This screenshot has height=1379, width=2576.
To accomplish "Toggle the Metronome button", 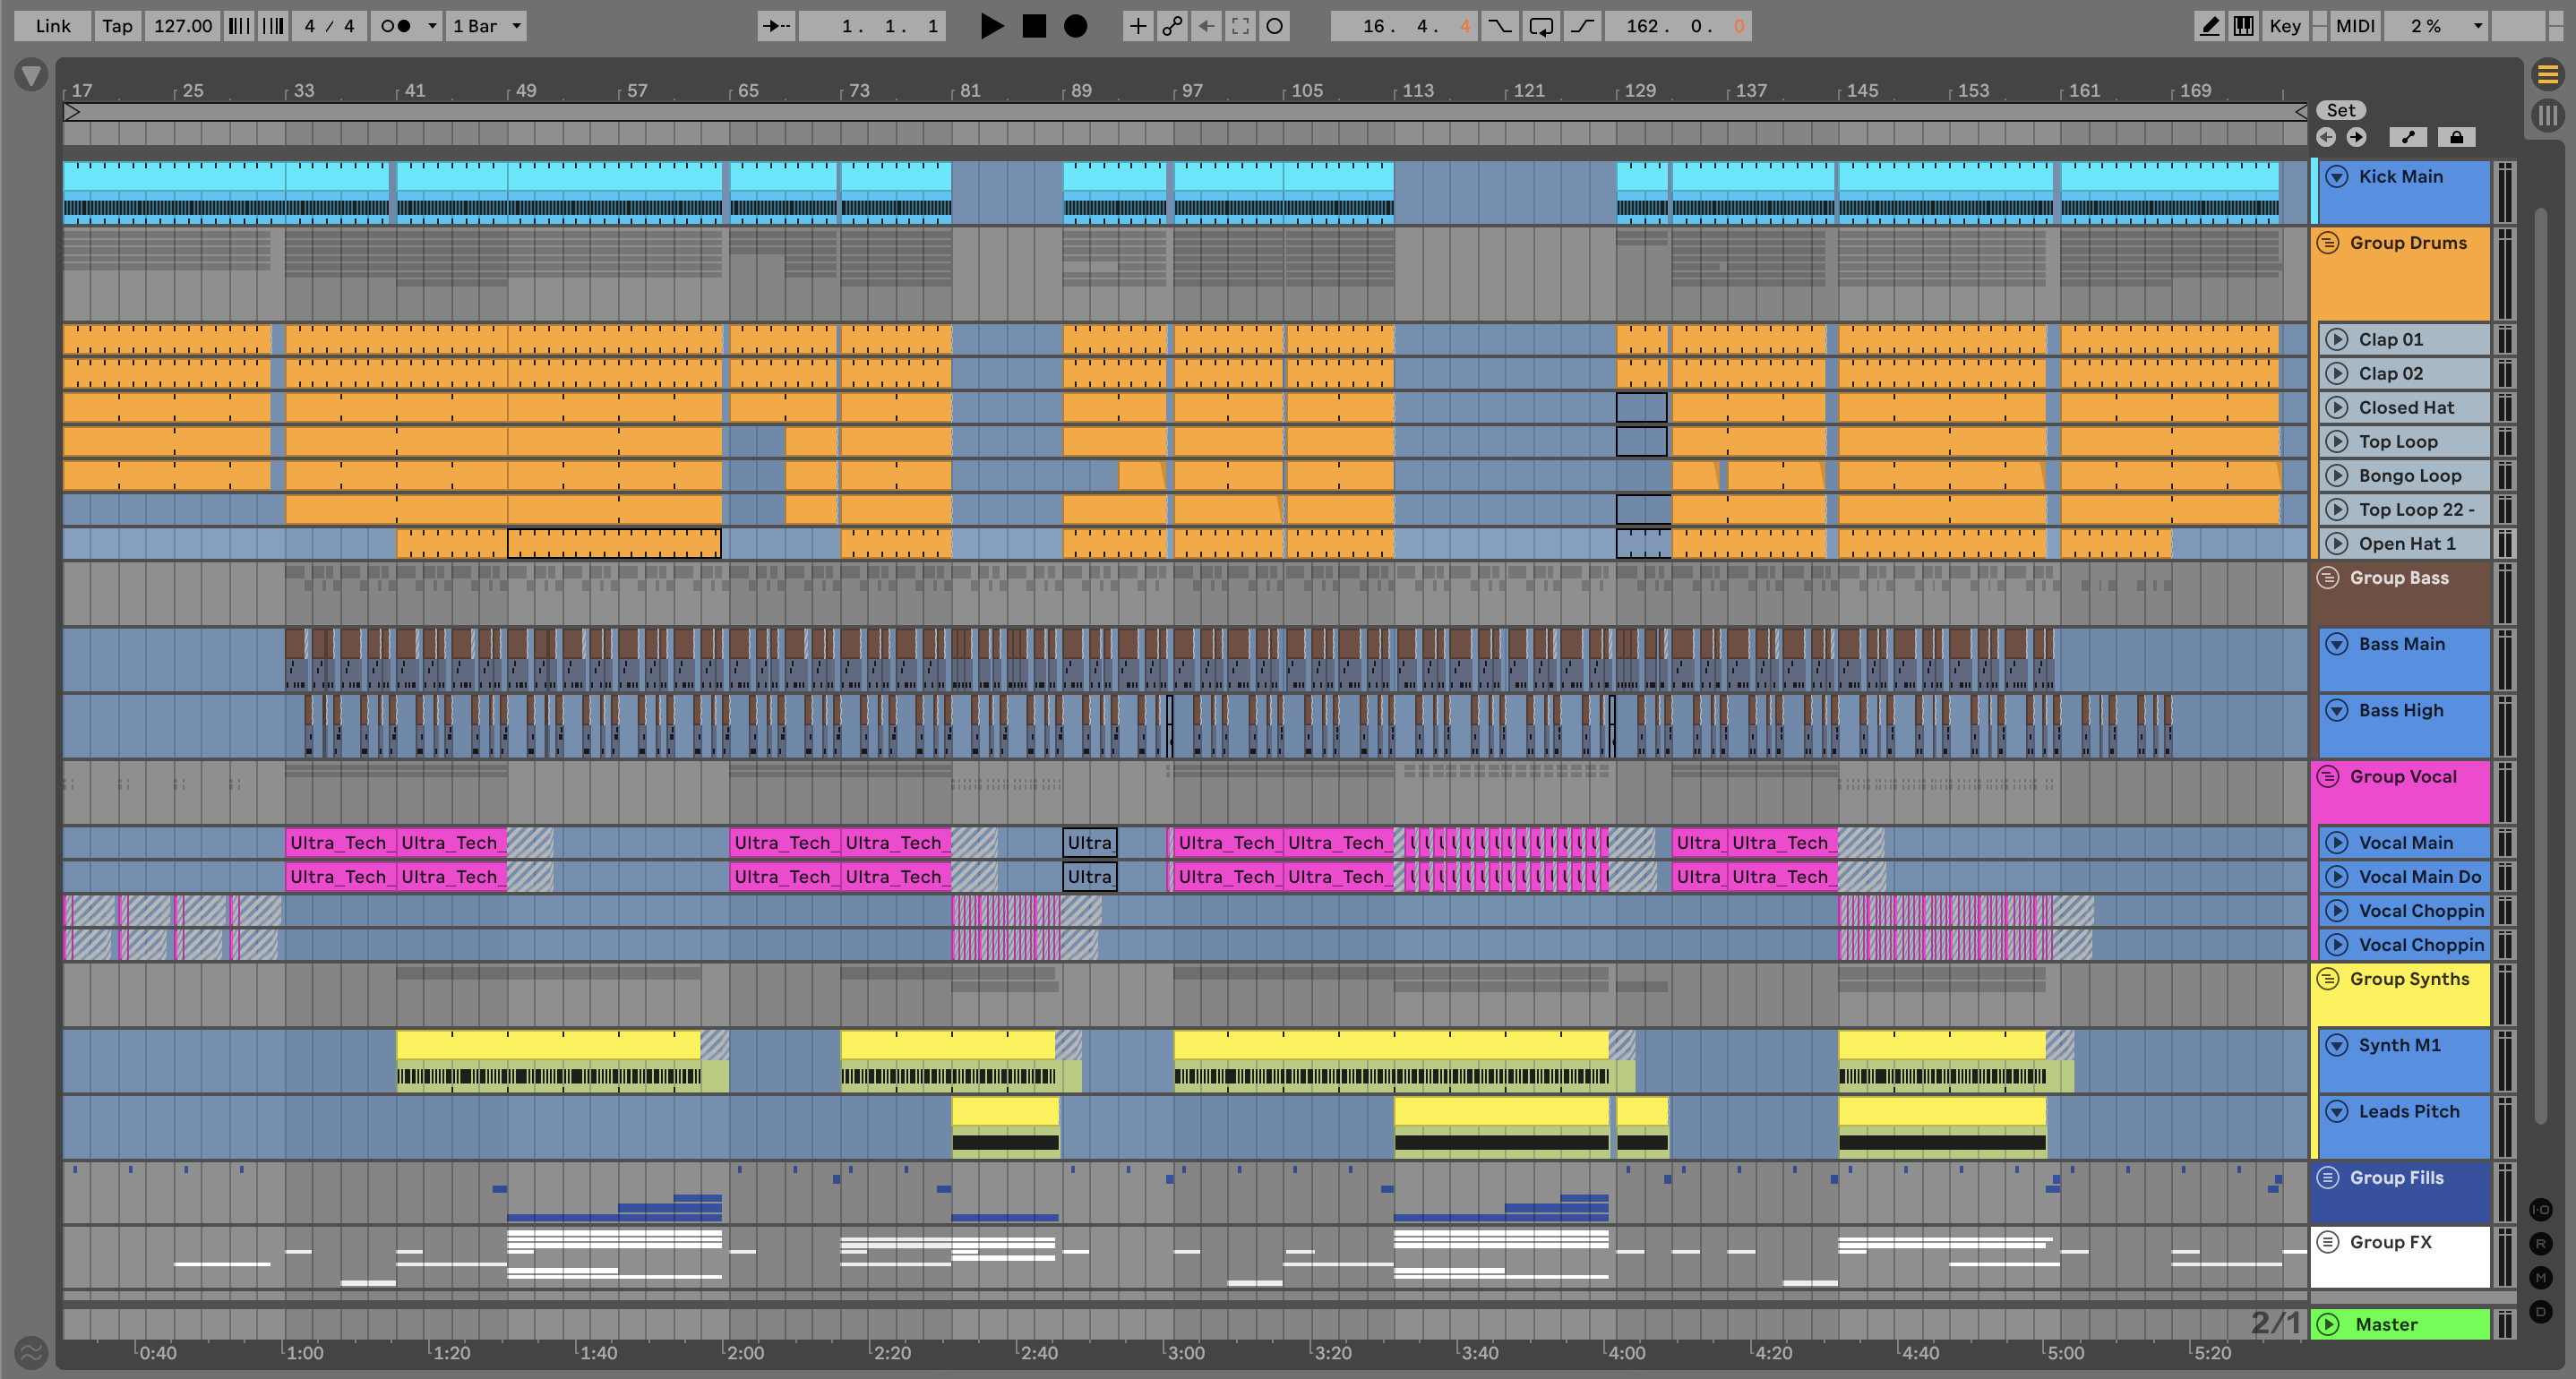I will 395,26.
